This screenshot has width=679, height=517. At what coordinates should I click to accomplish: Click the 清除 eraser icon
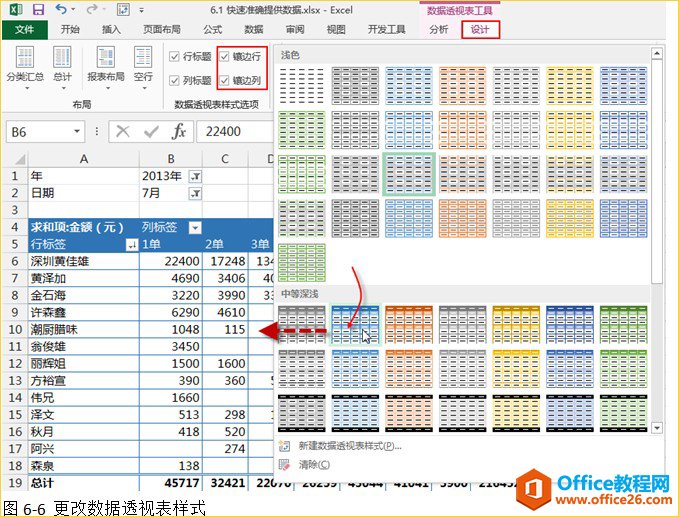(284, 465)
